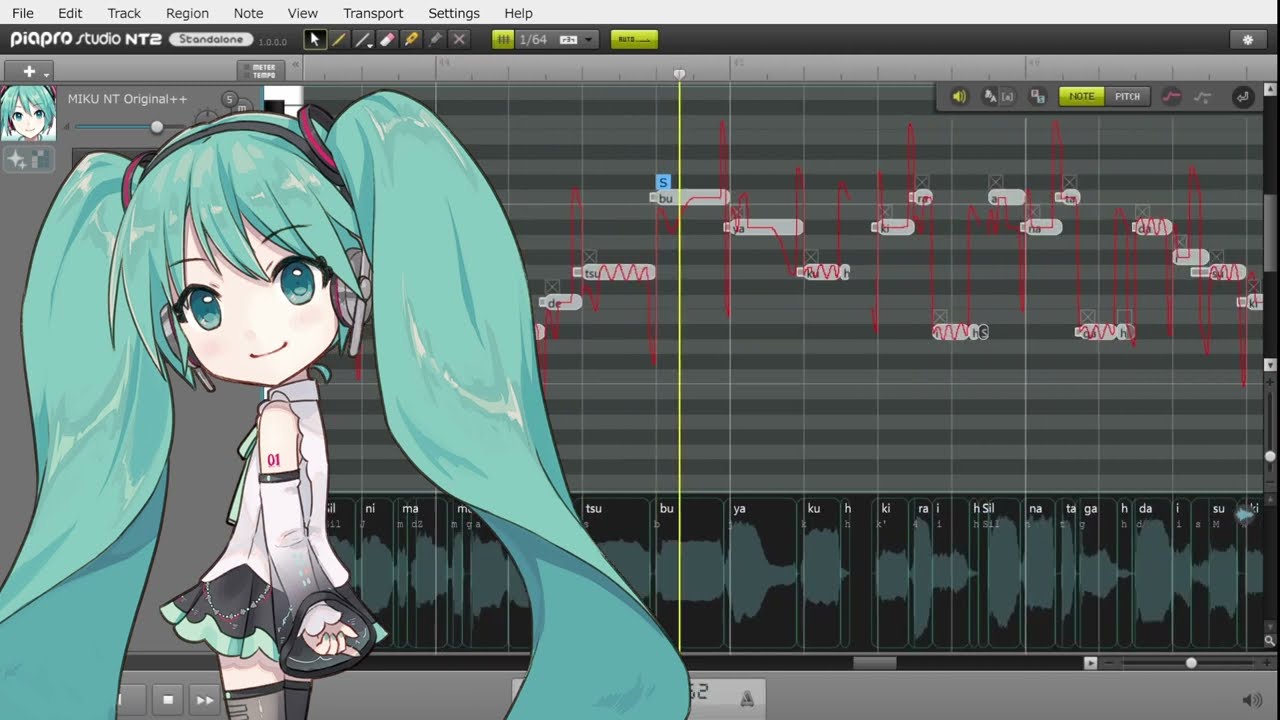Open settings via the gear button
This screenshot has height=720, width=1280.
pos(1247,40)
